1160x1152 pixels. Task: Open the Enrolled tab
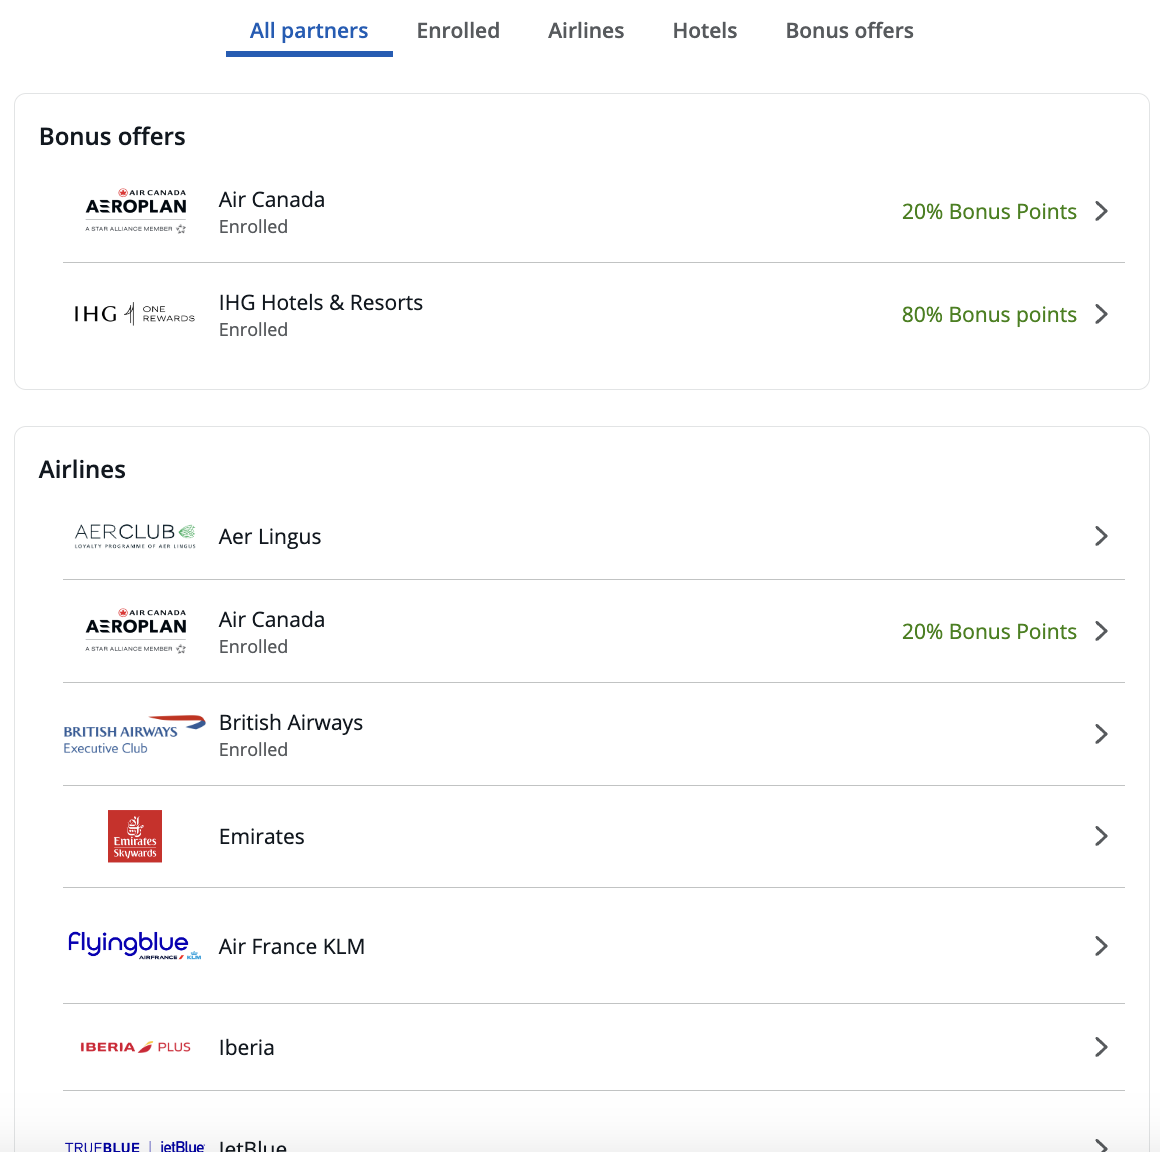pos(458,30)
